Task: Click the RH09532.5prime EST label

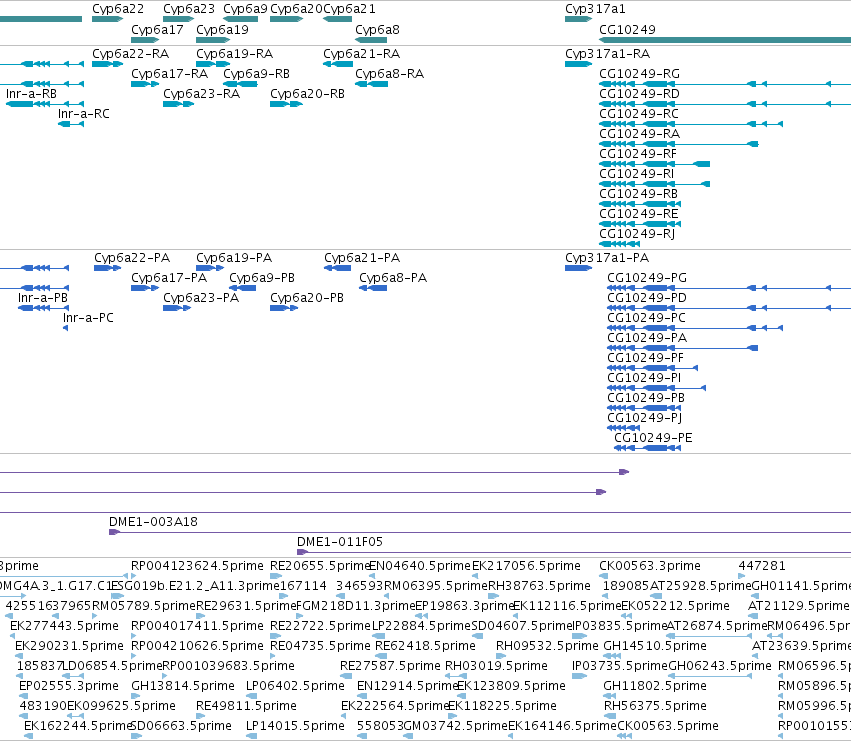Action: tap(547, 646)
